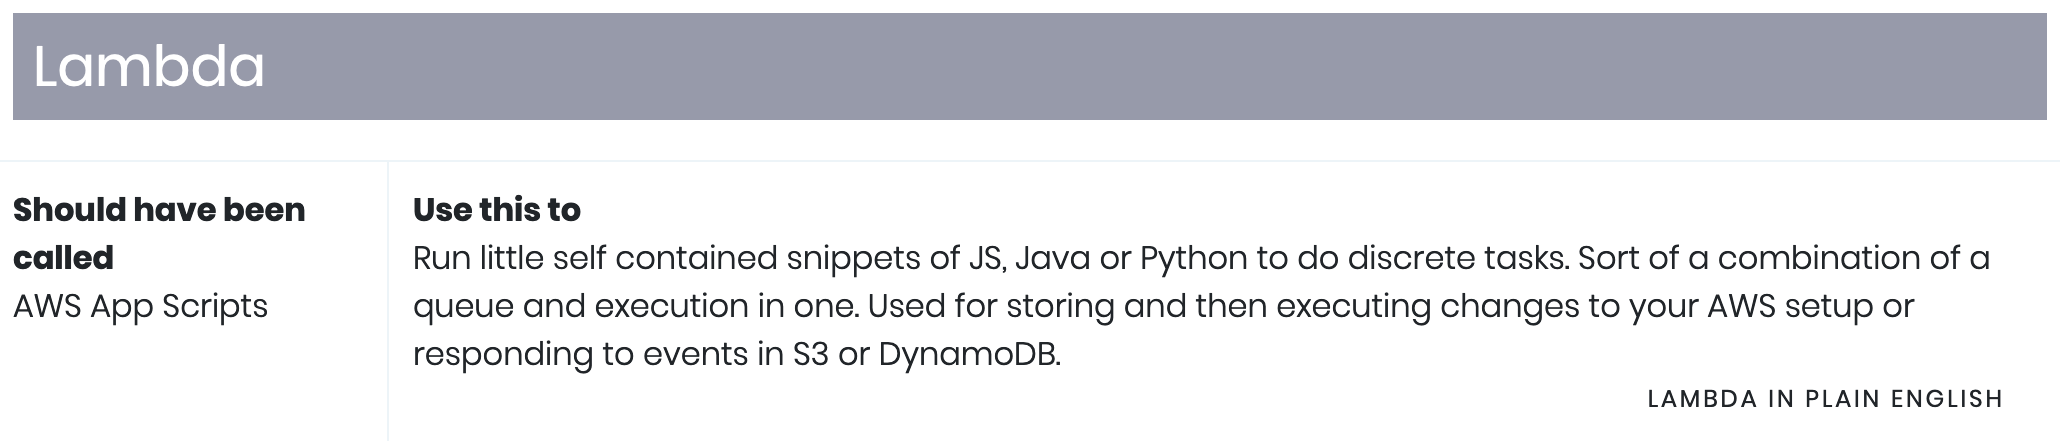
Task: Click the AWS App Scripts text
Action: click(140, 306)
